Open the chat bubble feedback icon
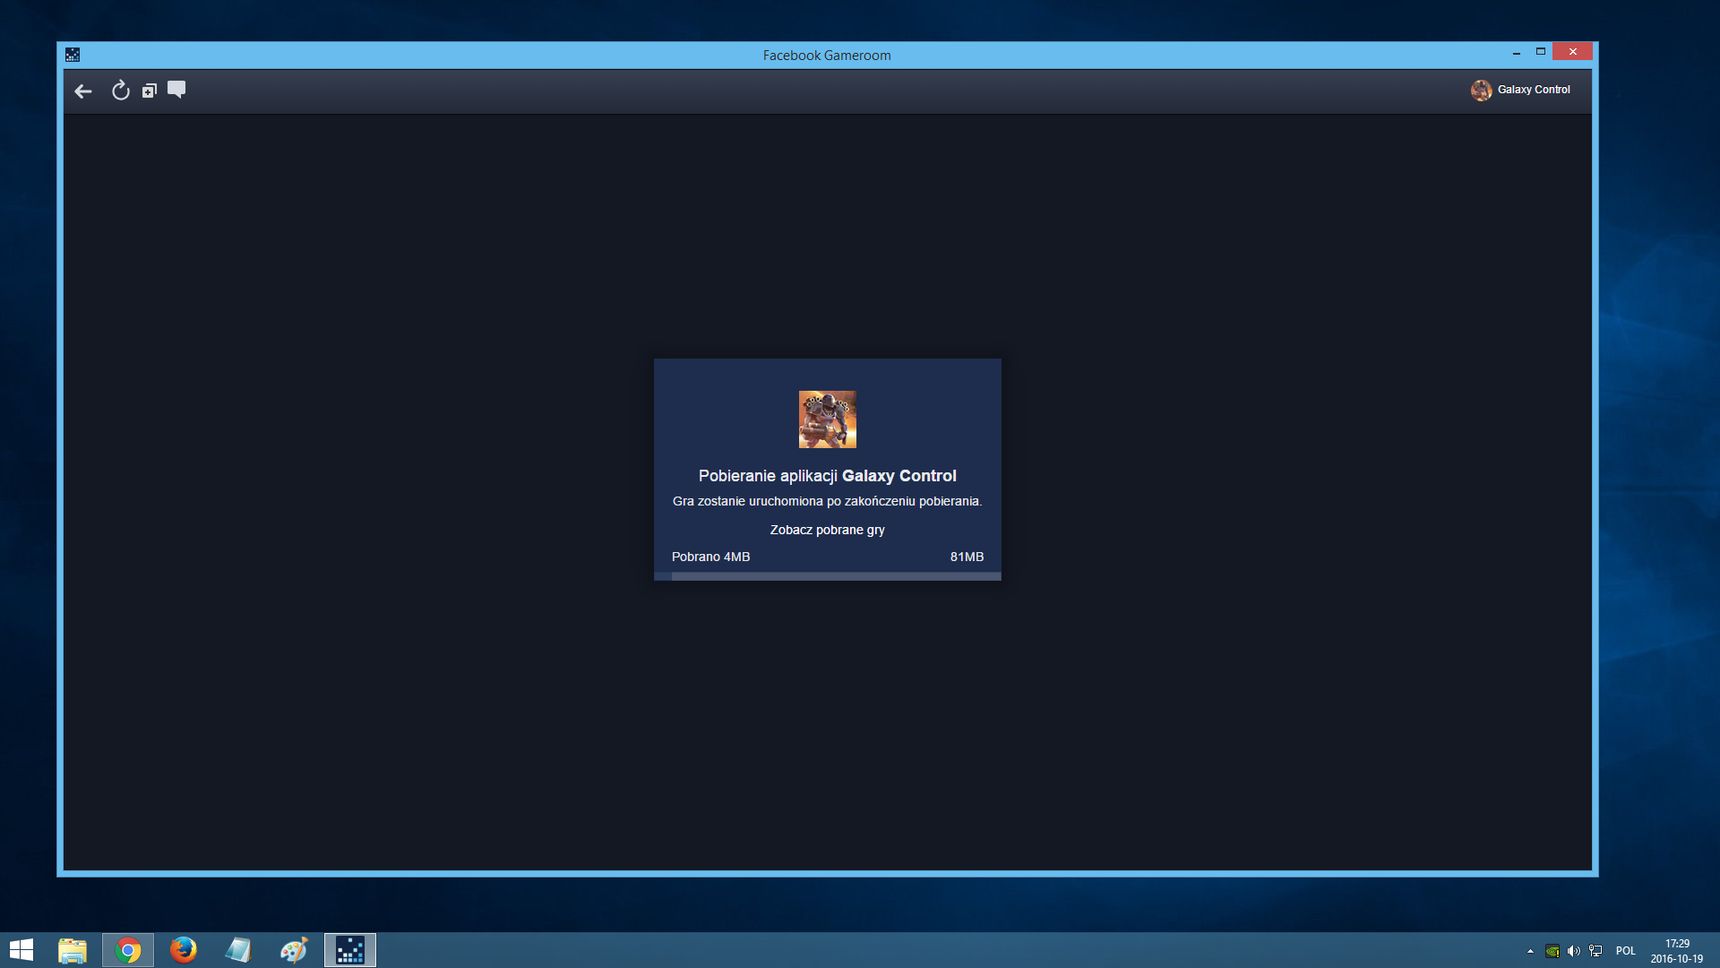This screenshot has width=1720, height=968. 177,90
